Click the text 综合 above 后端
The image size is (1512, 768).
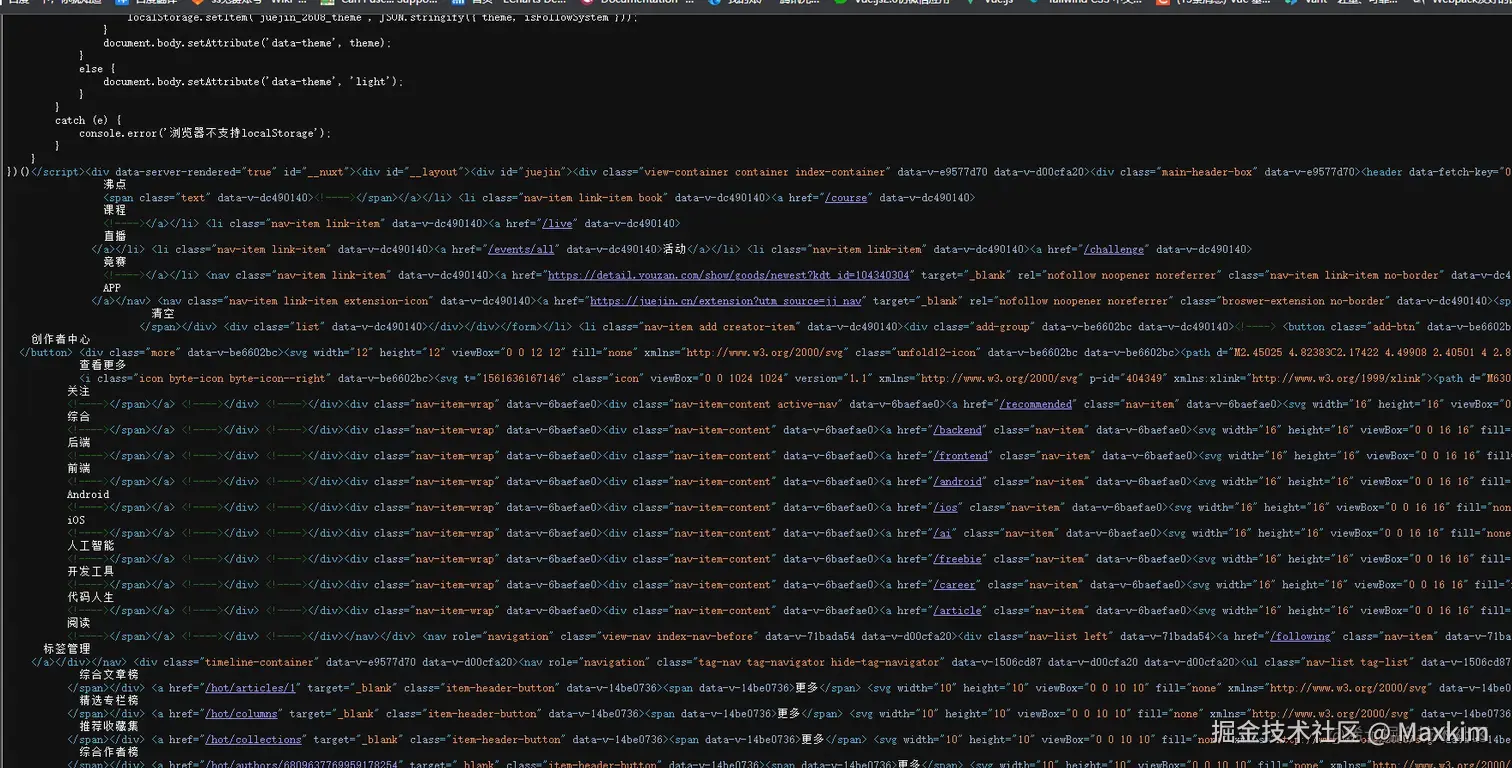coord(79,418)
